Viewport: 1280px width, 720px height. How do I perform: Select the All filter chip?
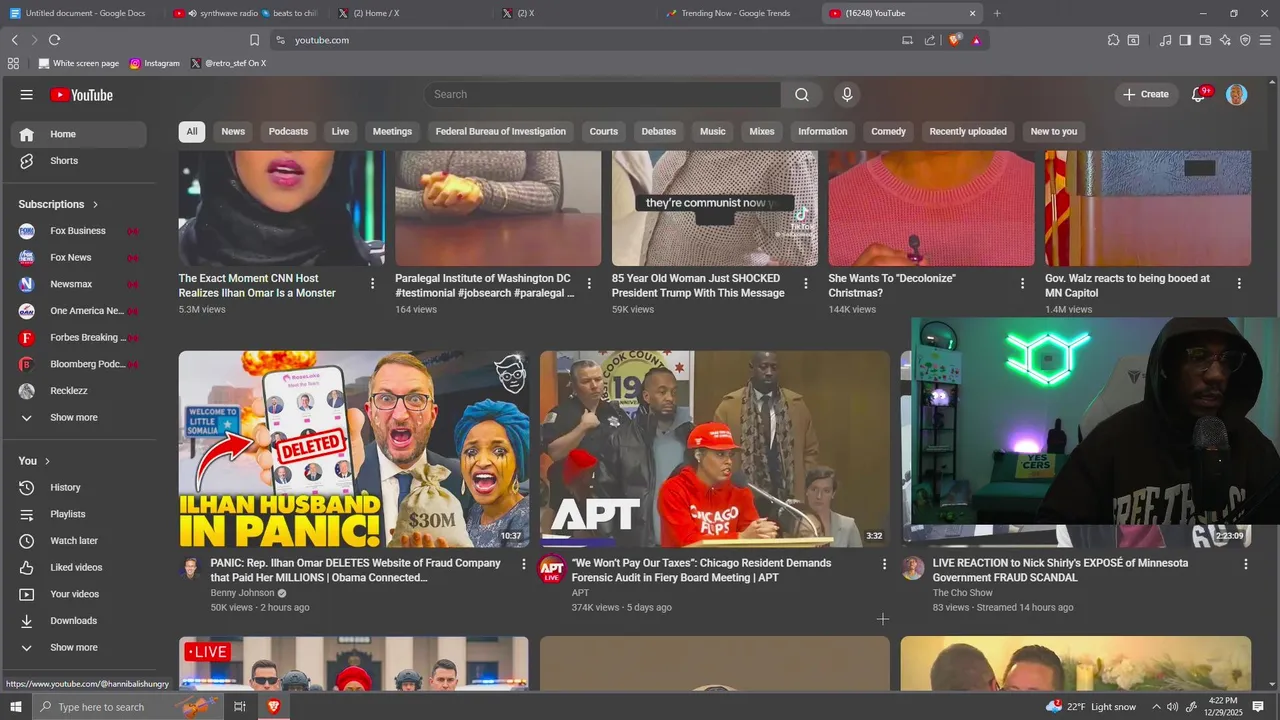[192, 132]
